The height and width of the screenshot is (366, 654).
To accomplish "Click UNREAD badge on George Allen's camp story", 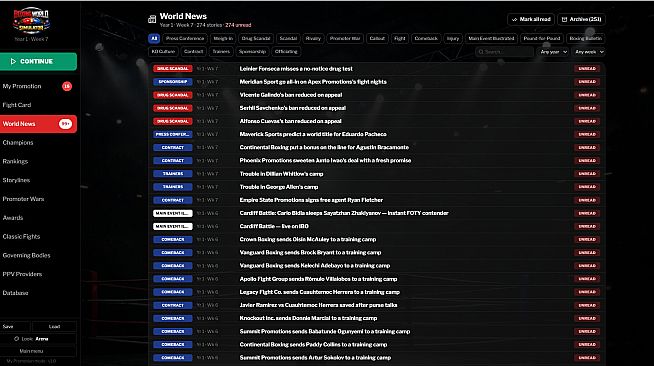I will tap(587, 187).
